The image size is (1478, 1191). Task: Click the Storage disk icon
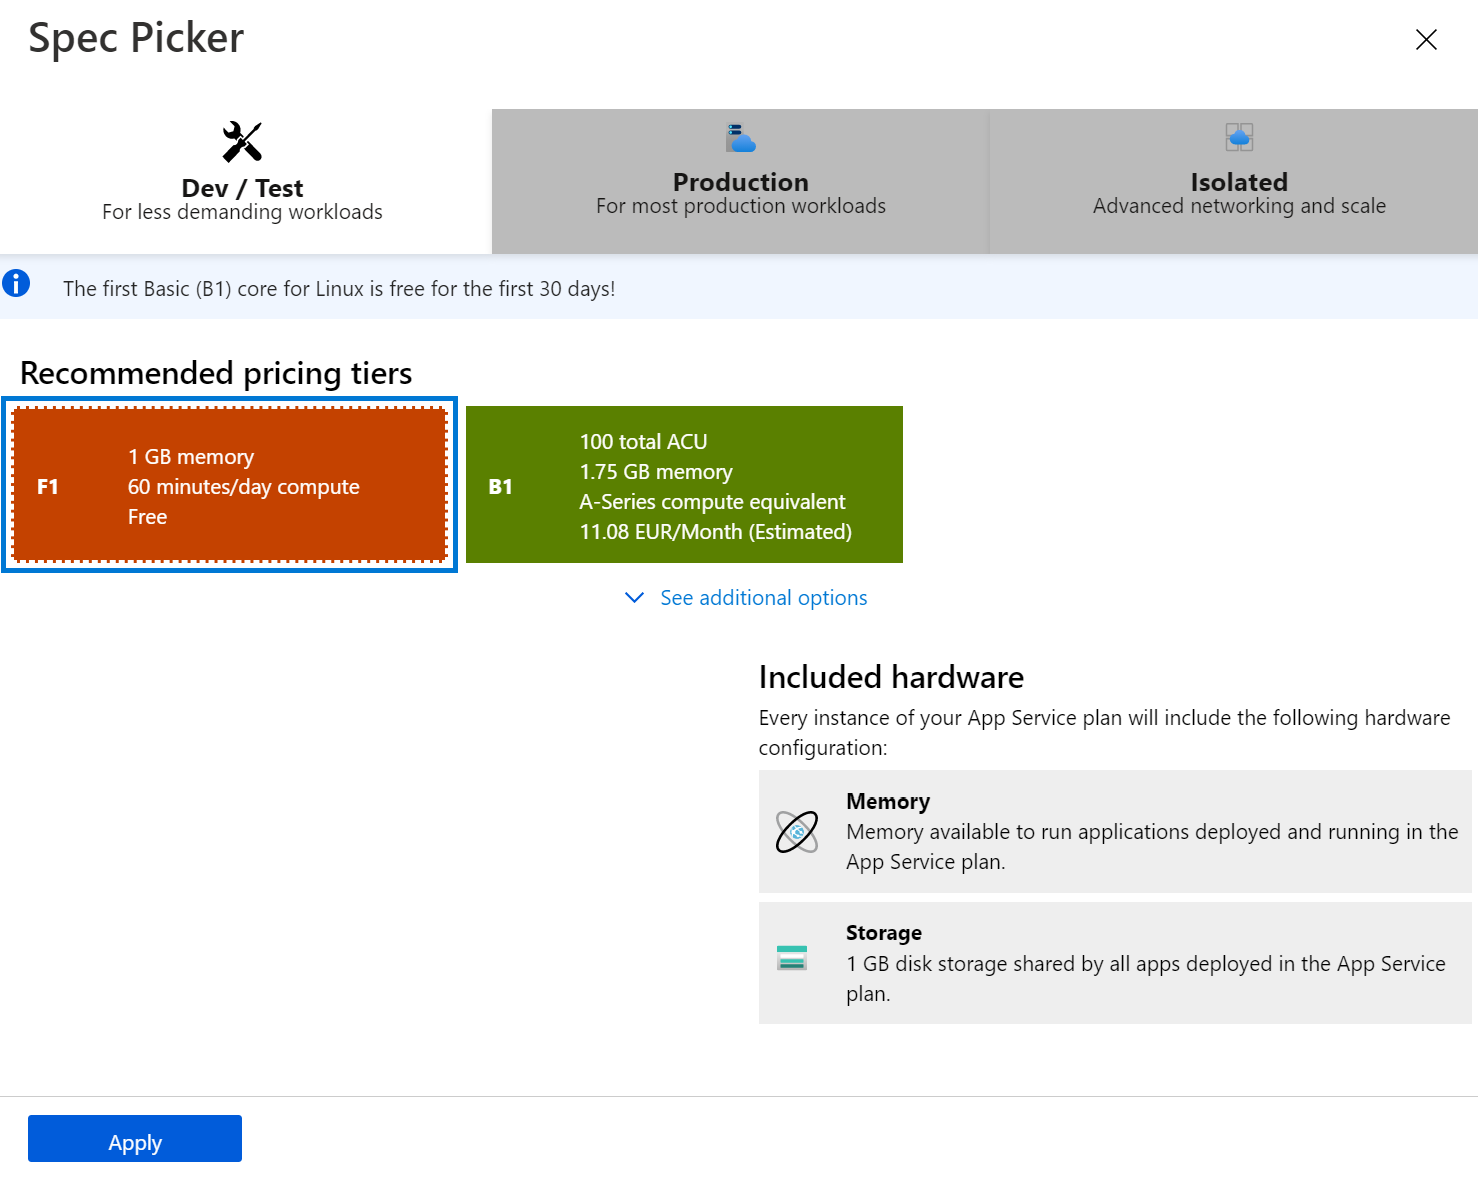pyautogui.click(x=792, y=958)
